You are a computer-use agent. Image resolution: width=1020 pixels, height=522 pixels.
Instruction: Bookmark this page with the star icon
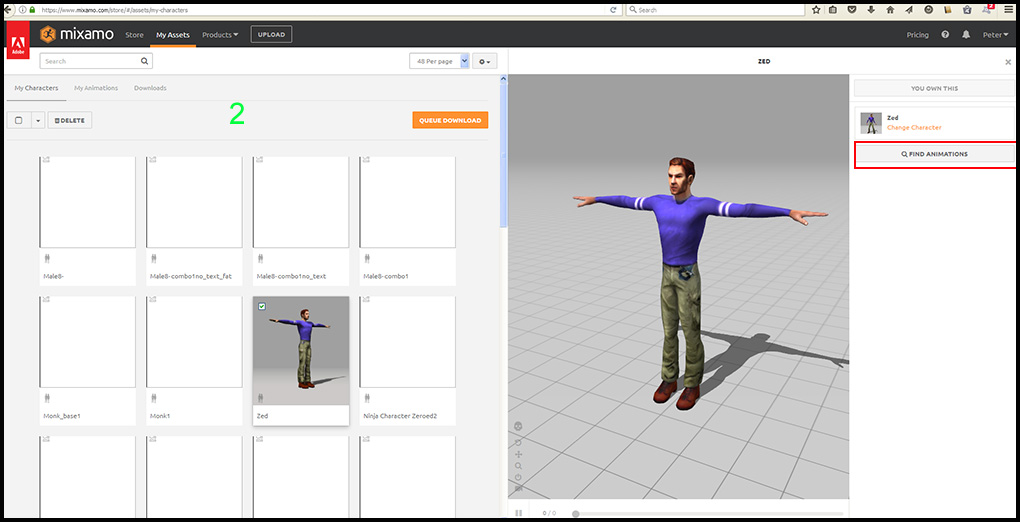click(816, 10)
